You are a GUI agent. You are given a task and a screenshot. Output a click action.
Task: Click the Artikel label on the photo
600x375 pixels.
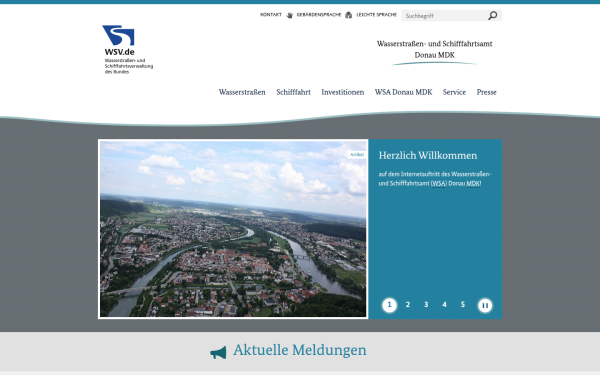pos(357,155)
